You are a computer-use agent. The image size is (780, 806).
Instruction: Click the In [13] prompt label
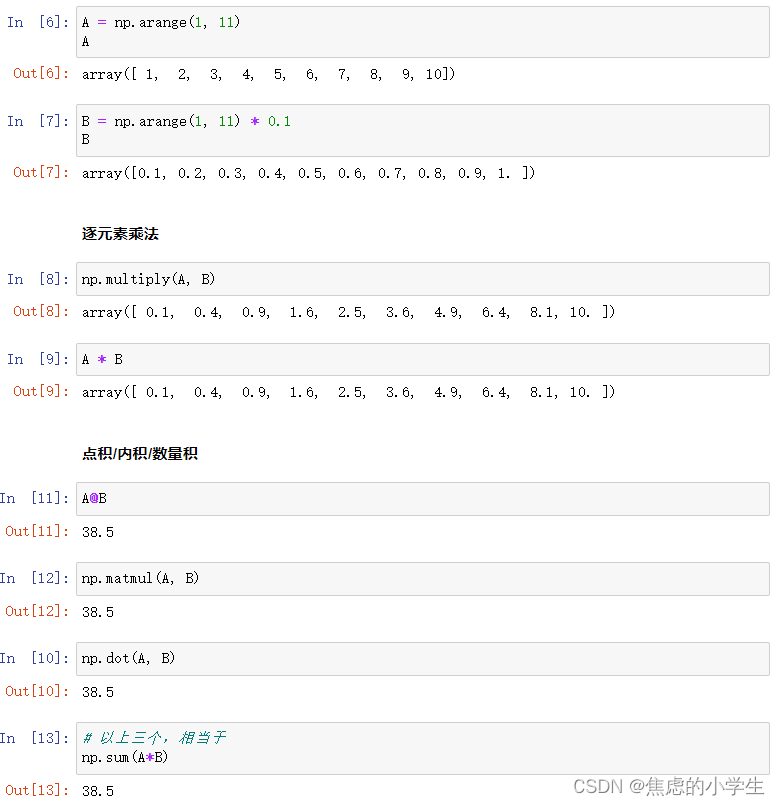pos(33,738)
